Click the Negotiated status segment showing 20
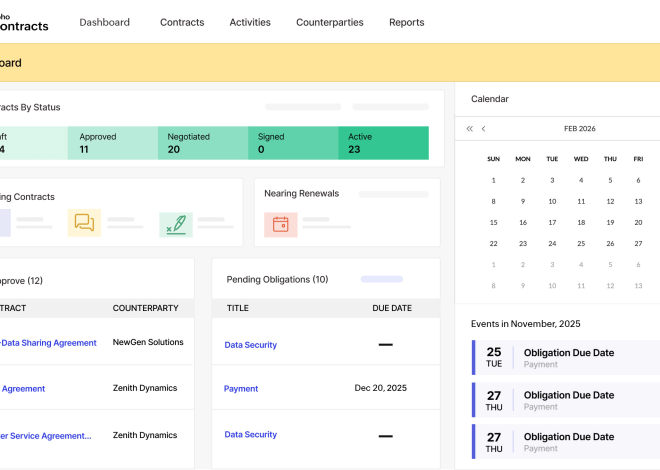Screen dimensions: 660x470 pyautogui.click(x=203, y=143)
